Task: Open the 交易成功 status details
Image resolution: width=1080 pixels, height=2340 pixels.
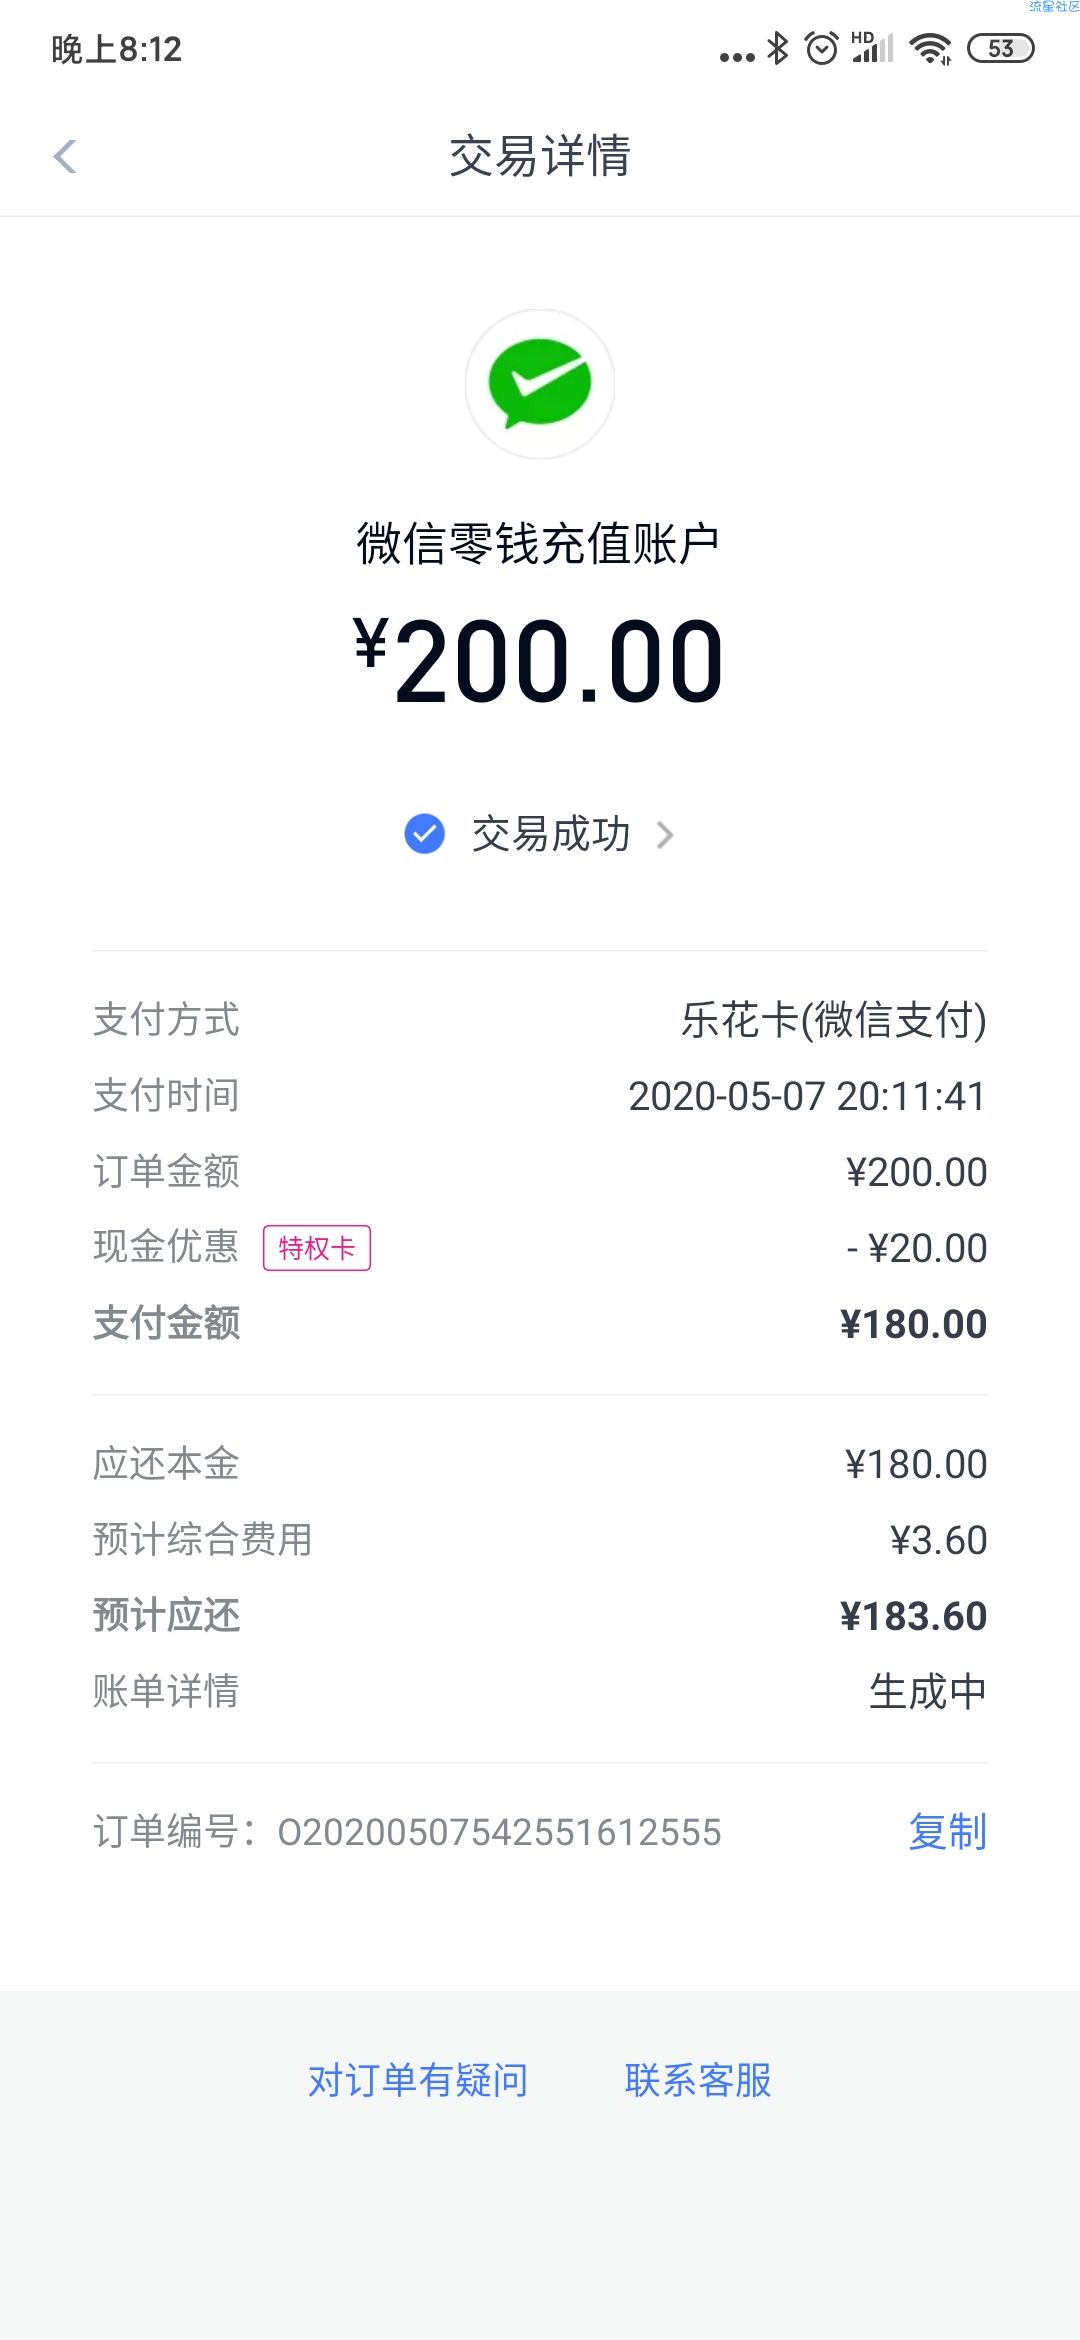Action: (551, 834)
